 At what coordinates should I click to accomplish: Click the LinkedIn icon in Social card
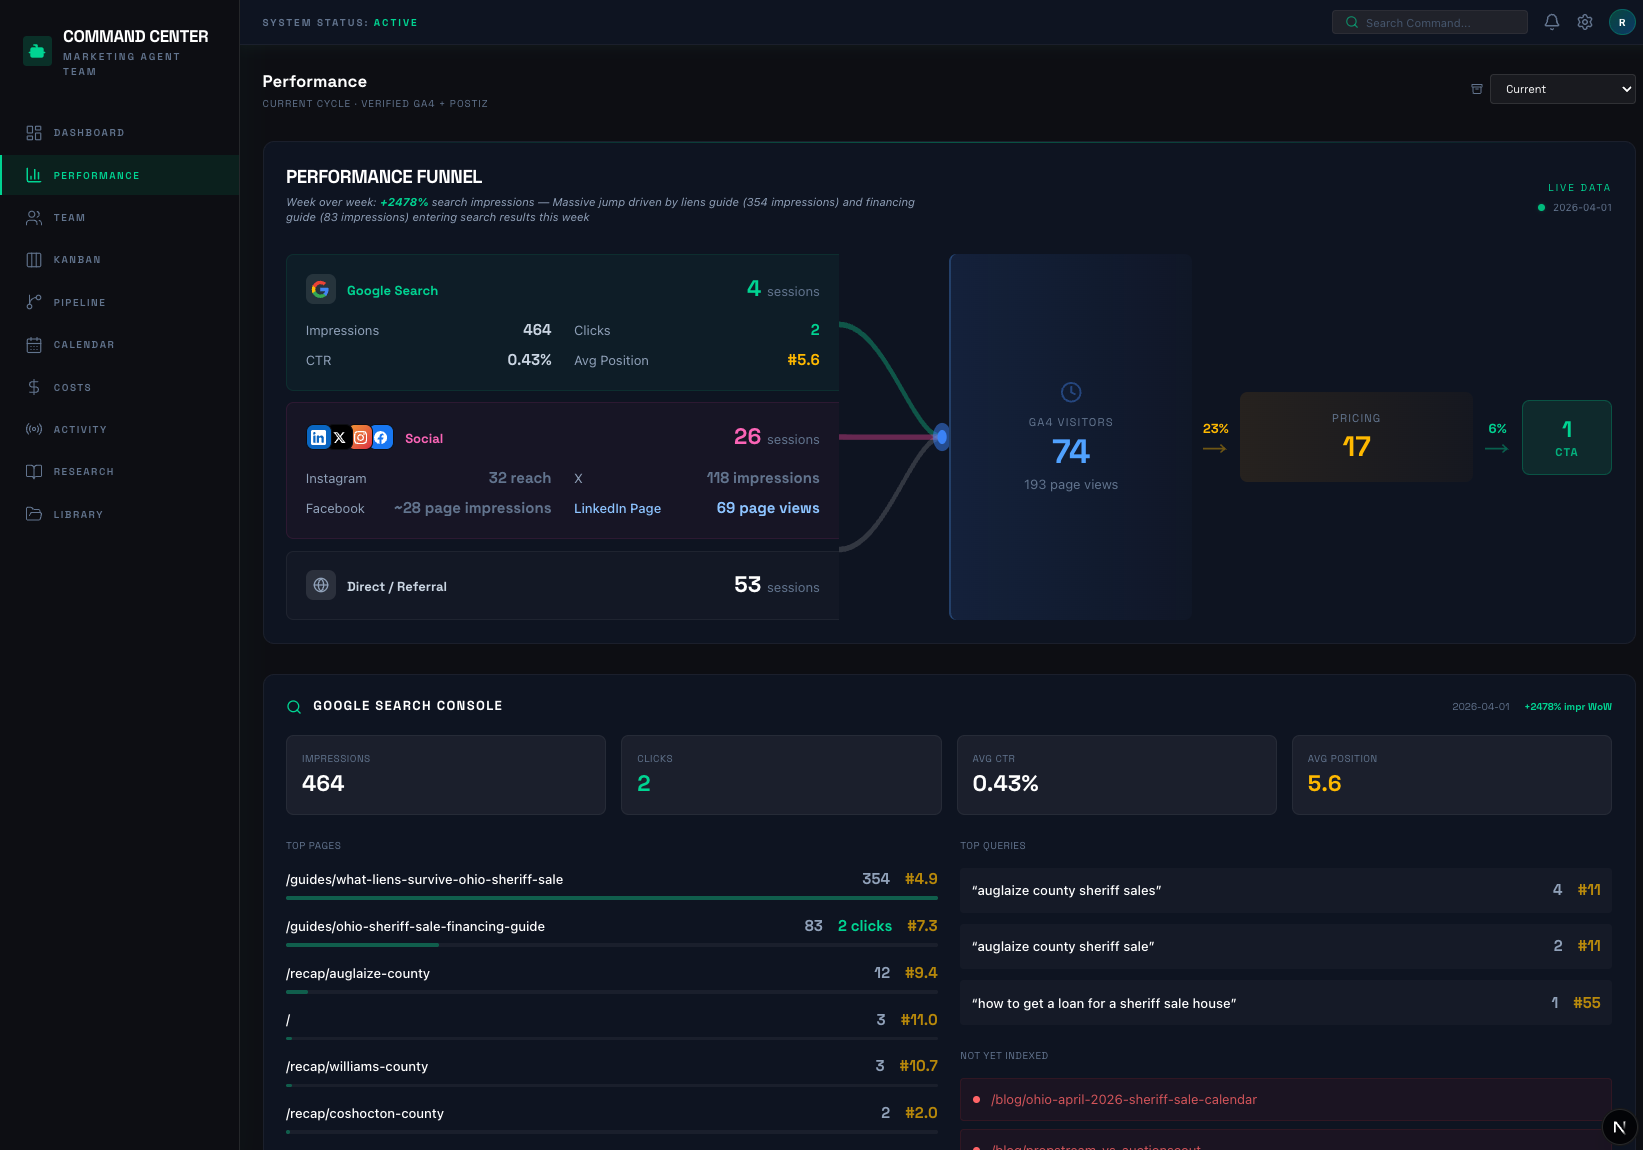(318, 438)
